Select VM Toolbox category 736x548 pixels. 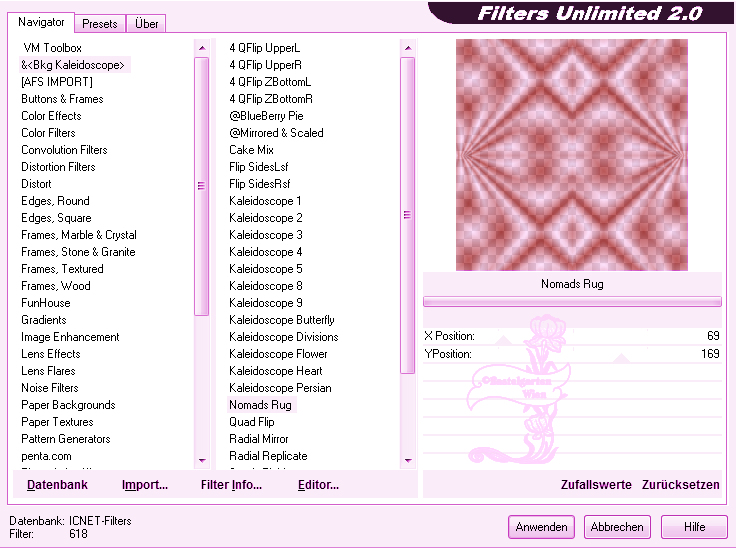click(x=52, y=48)
